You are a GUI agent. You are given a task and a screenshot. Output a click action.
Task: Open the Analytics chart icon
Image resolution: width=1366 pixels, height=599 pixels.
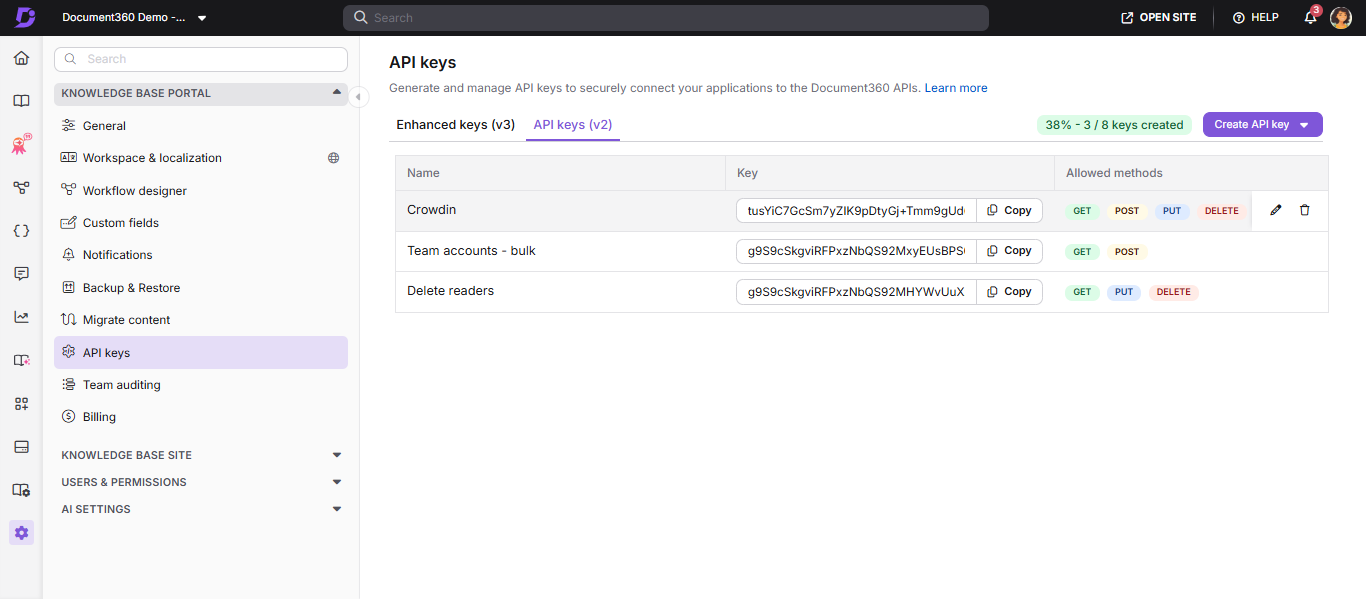21,317
